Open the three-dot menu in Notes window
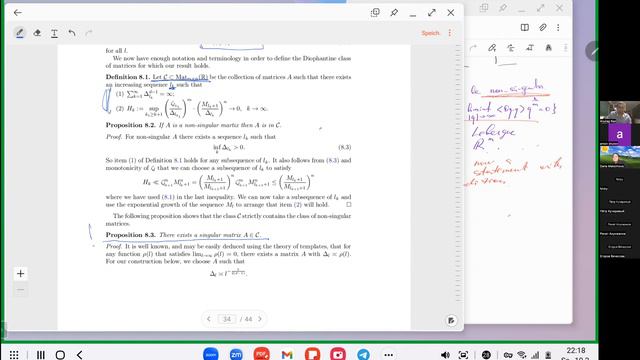This screenshot has height=360, width=640. [x=558, y=27]
